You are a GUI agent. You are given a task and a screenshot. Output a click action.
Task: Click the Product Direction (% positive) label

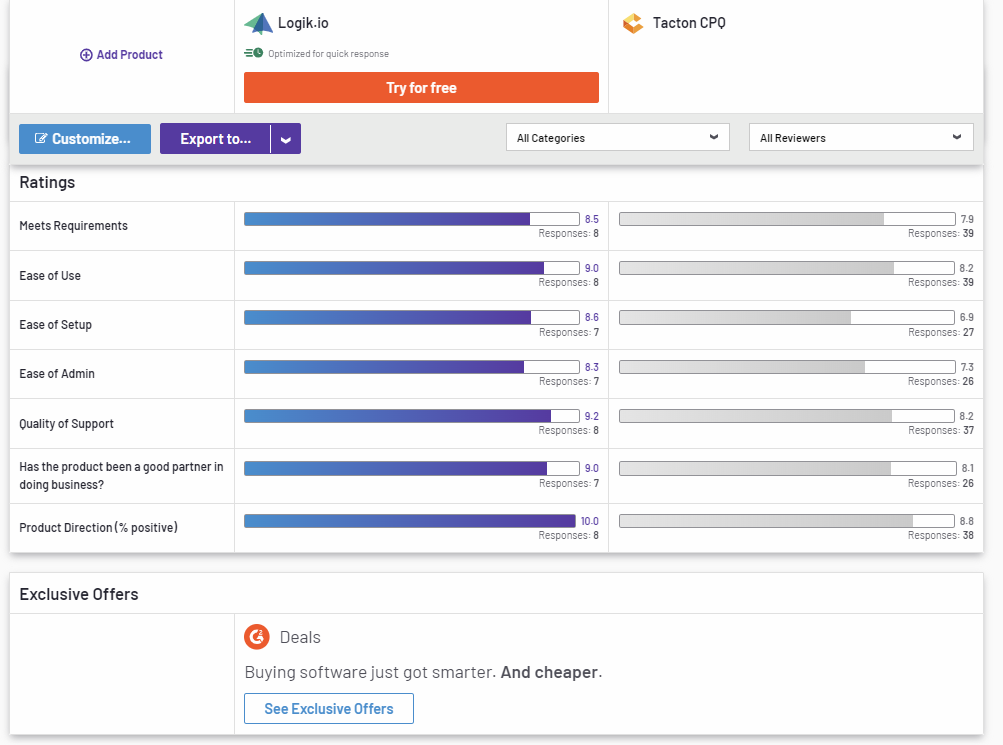click(99, 528)
